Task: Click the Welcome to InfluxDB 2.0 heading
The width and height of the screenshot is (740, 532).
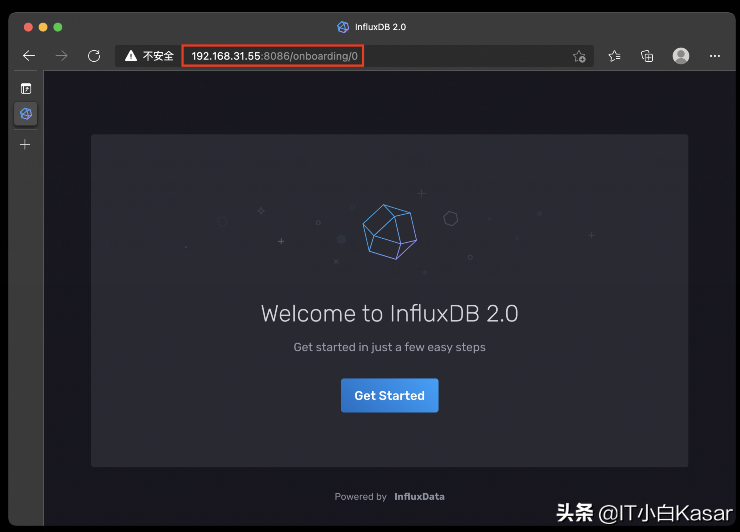Action: coord(389,313)
